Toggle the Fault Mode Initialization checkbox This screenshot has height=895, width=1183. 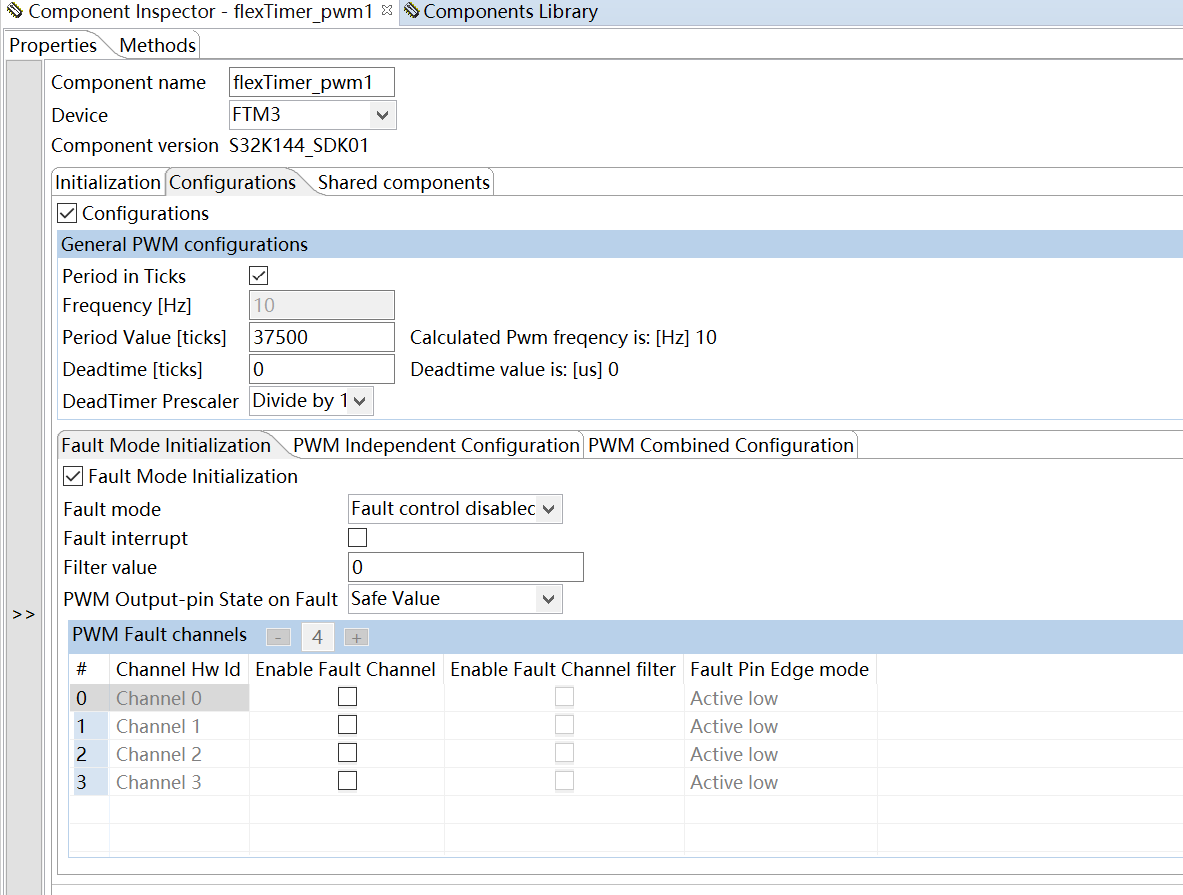[73, 476]
